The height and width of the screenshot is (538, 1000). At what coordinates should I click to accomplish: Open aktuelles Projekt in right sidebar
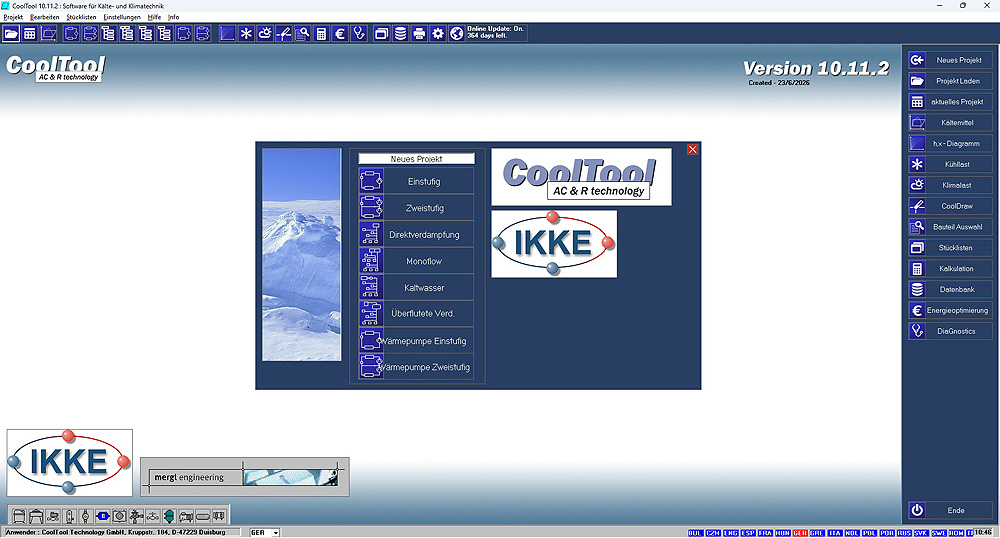tap(950, 102)
